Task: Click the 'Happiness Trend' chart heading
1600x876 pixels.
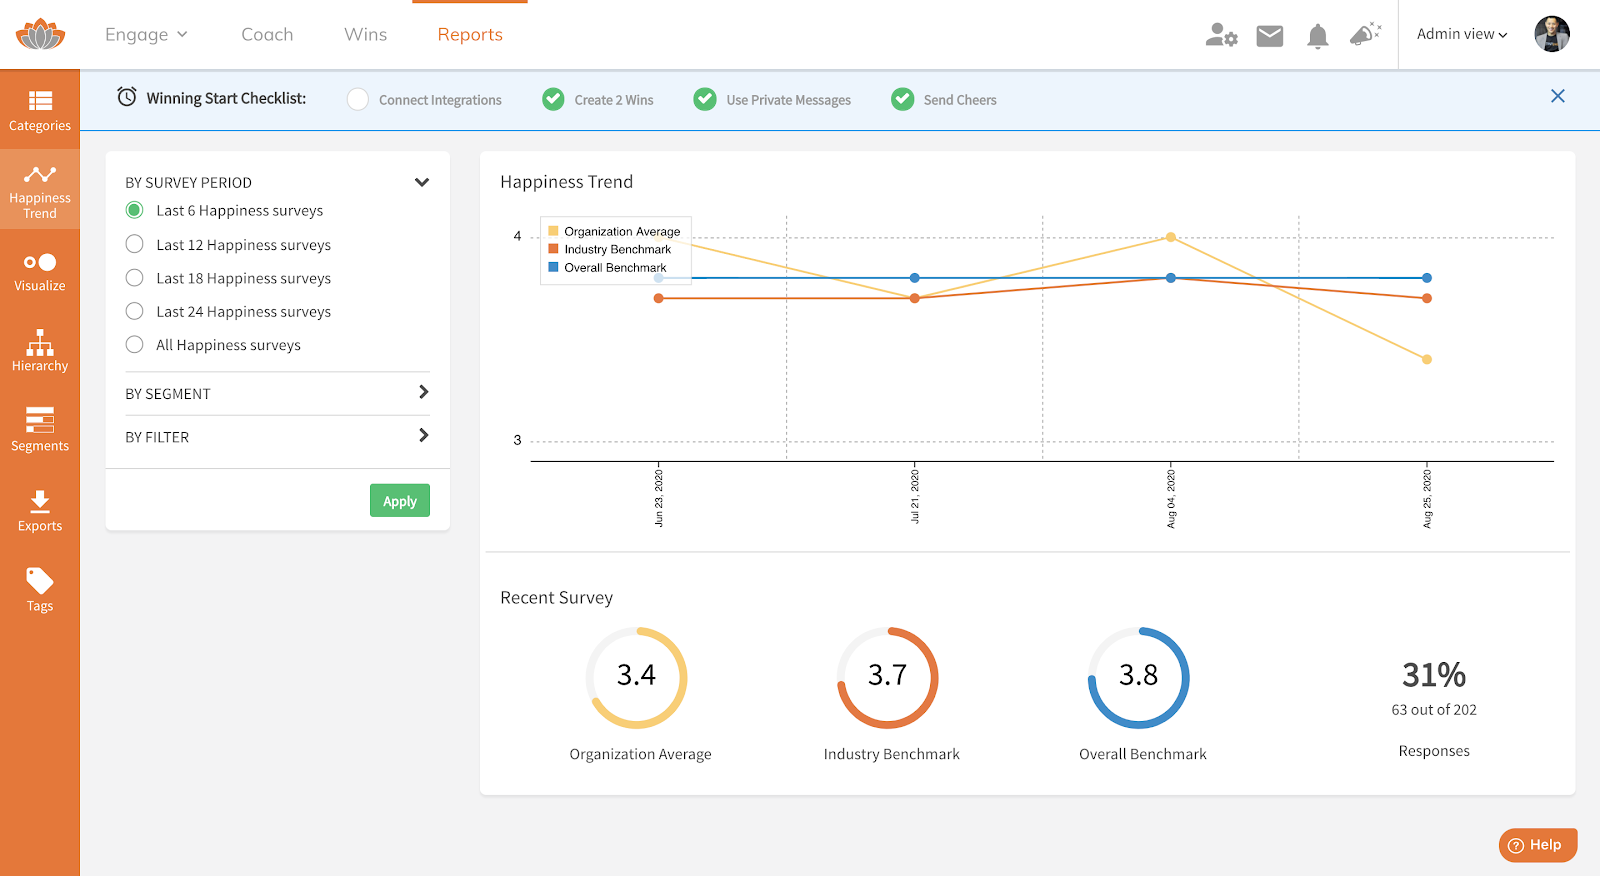Action: coord(567,182)
